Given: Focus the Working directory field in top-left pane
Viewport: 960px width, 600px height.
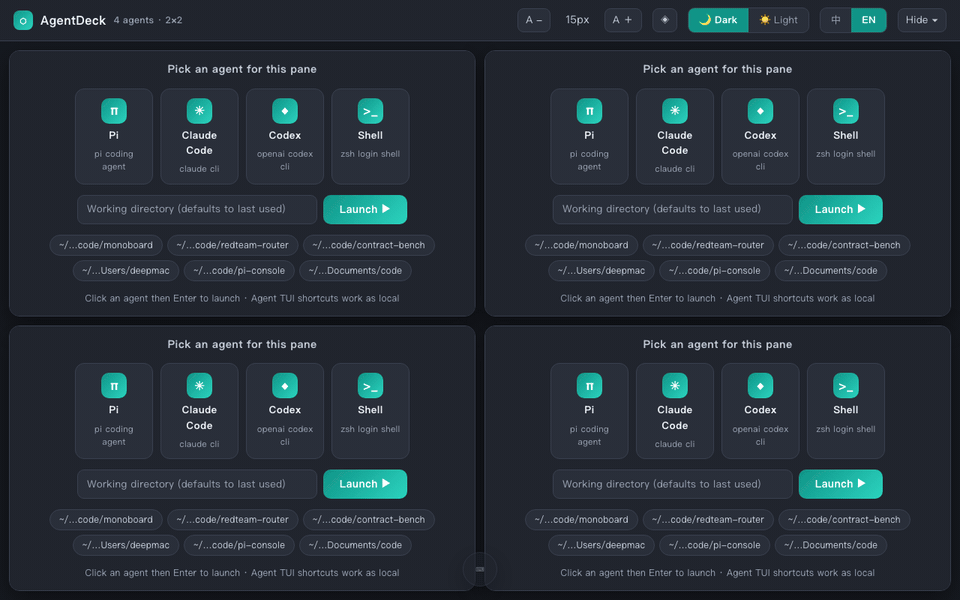Looking at the screenshot, I should click(x=197, y=209).
